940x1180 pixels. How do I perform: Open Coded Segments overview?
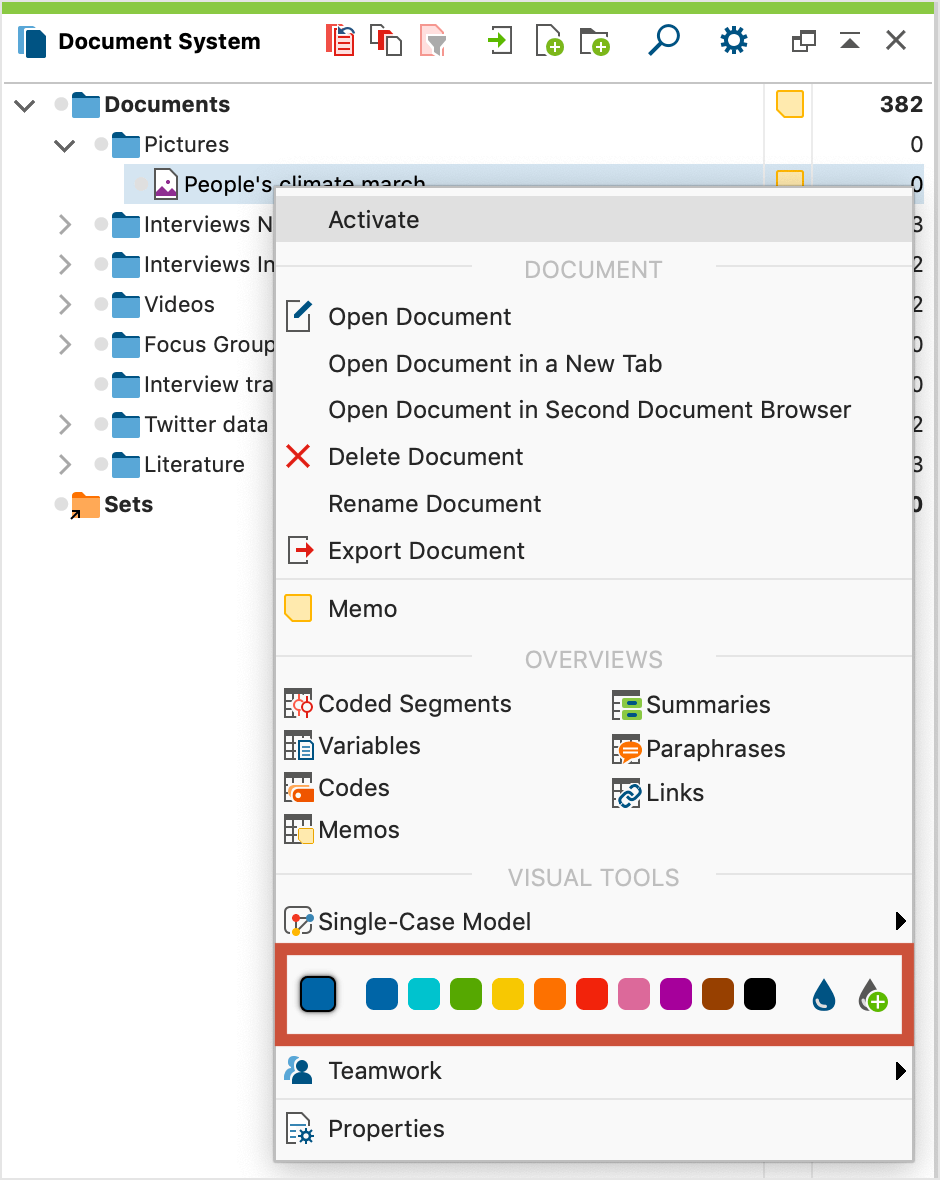pyautogui.click(x=415, y=704)
